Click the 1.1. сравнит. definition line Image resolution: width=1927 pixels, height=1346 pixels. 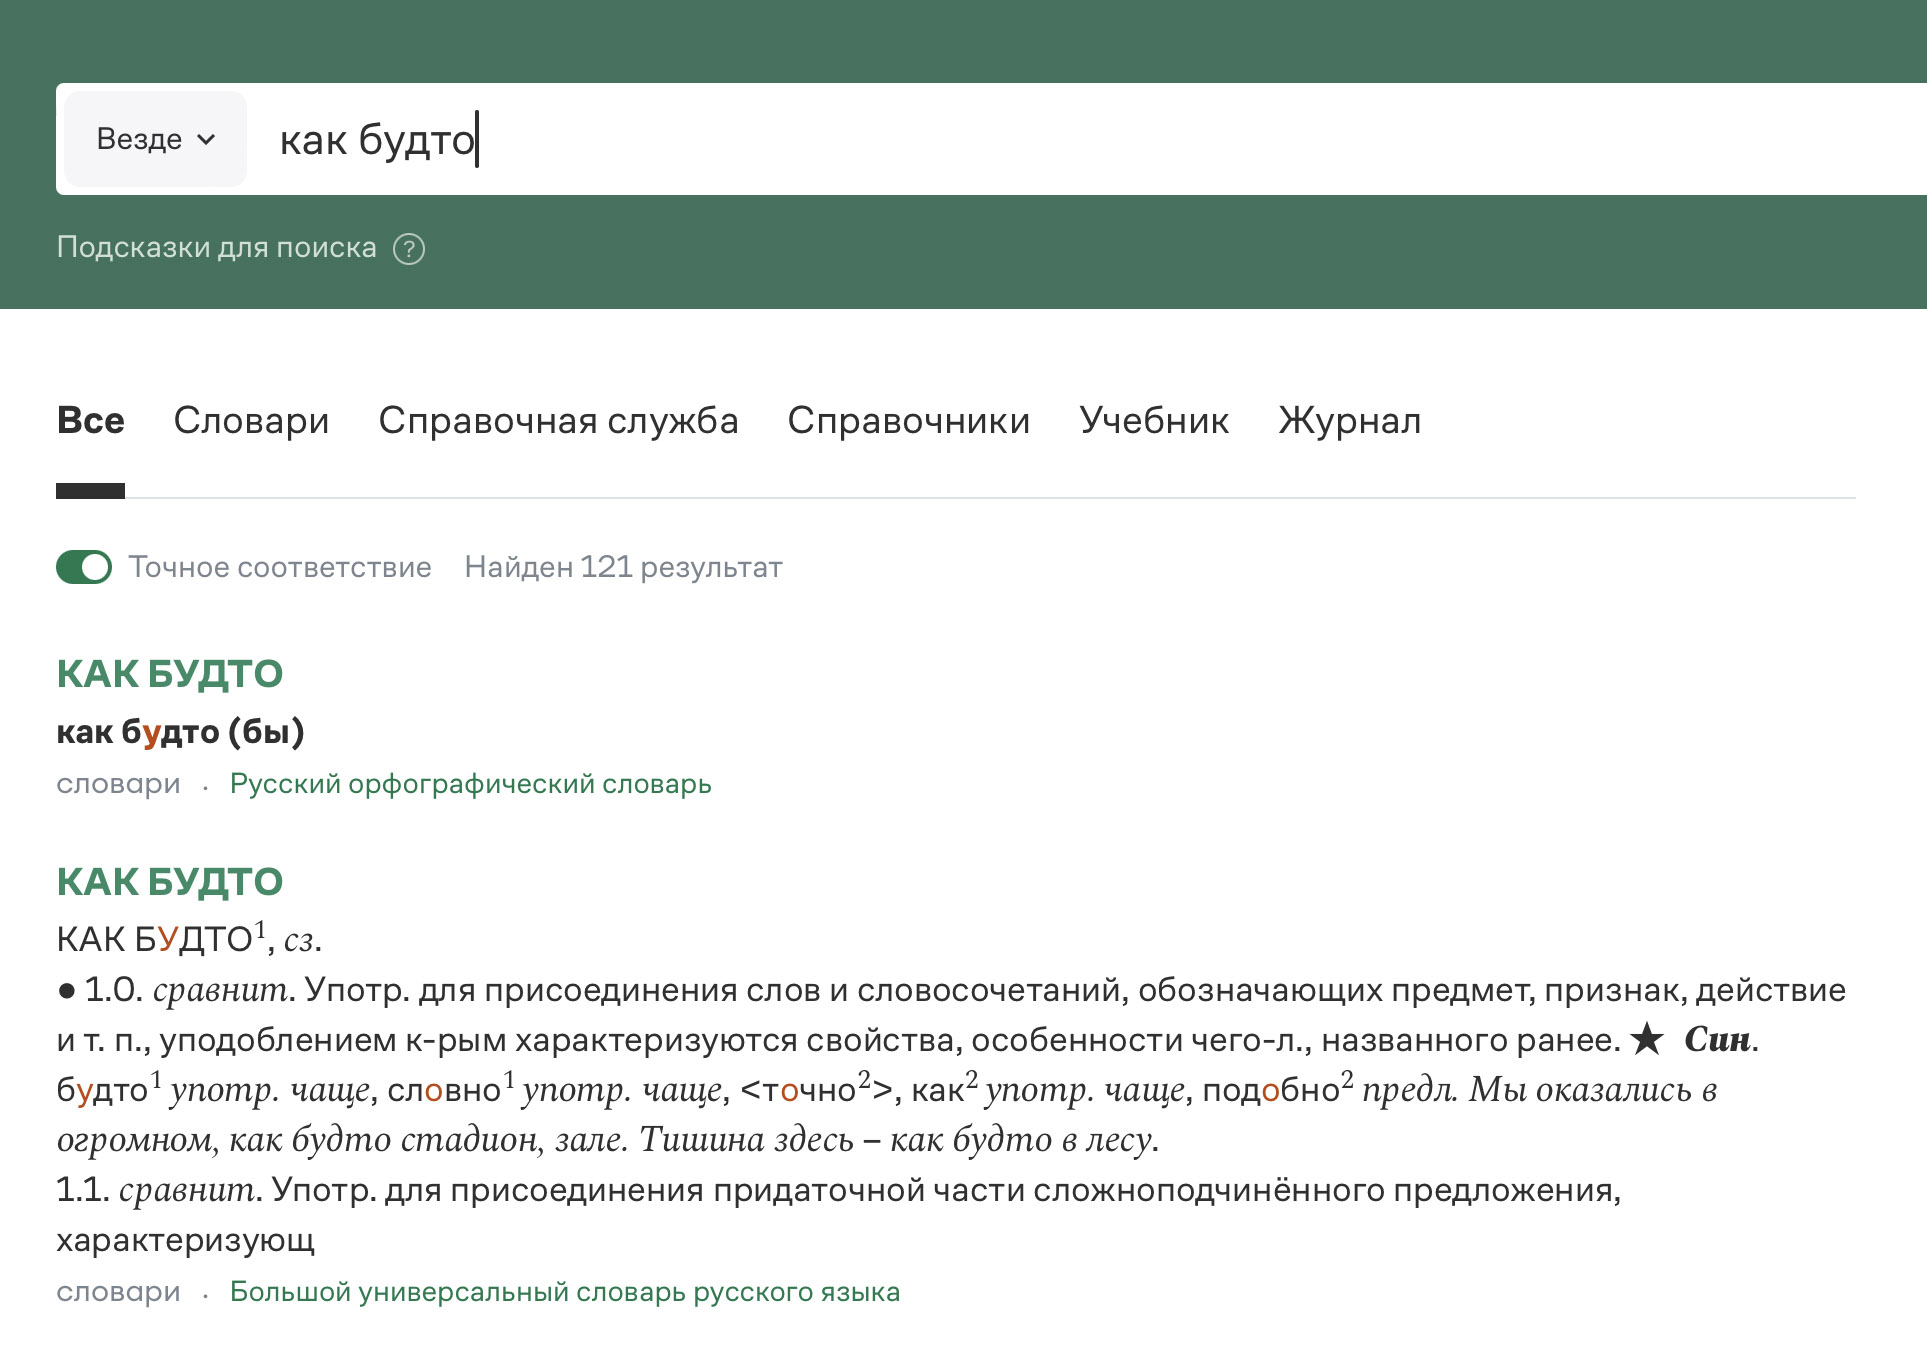tap(838, 1190)
